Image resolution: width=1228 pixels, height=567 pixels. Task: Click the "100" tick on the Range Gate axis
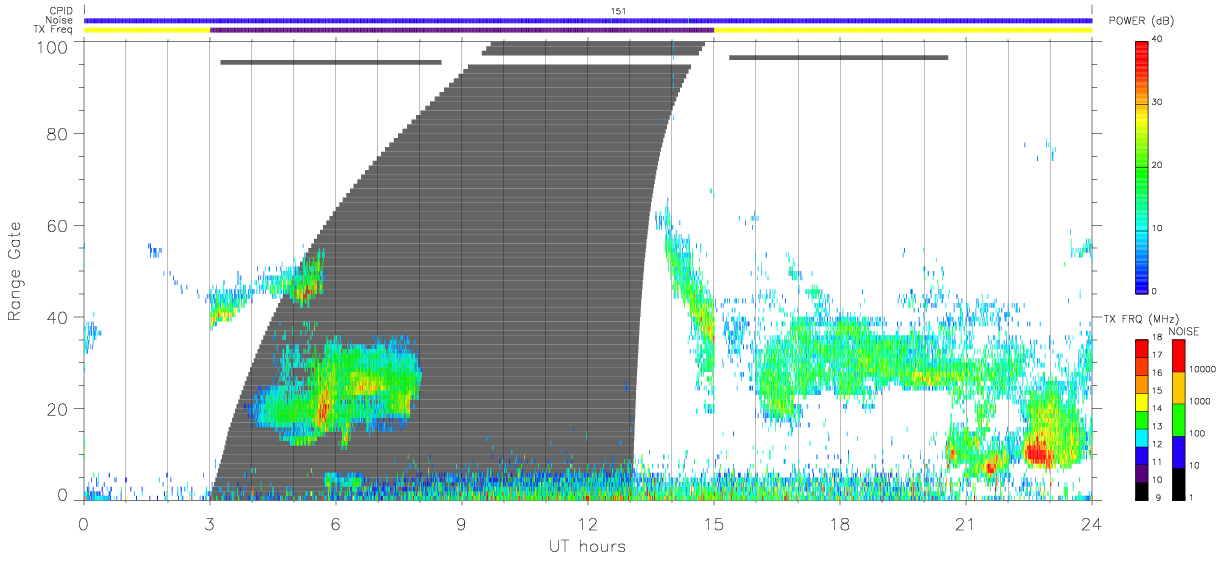coord(53,46)
